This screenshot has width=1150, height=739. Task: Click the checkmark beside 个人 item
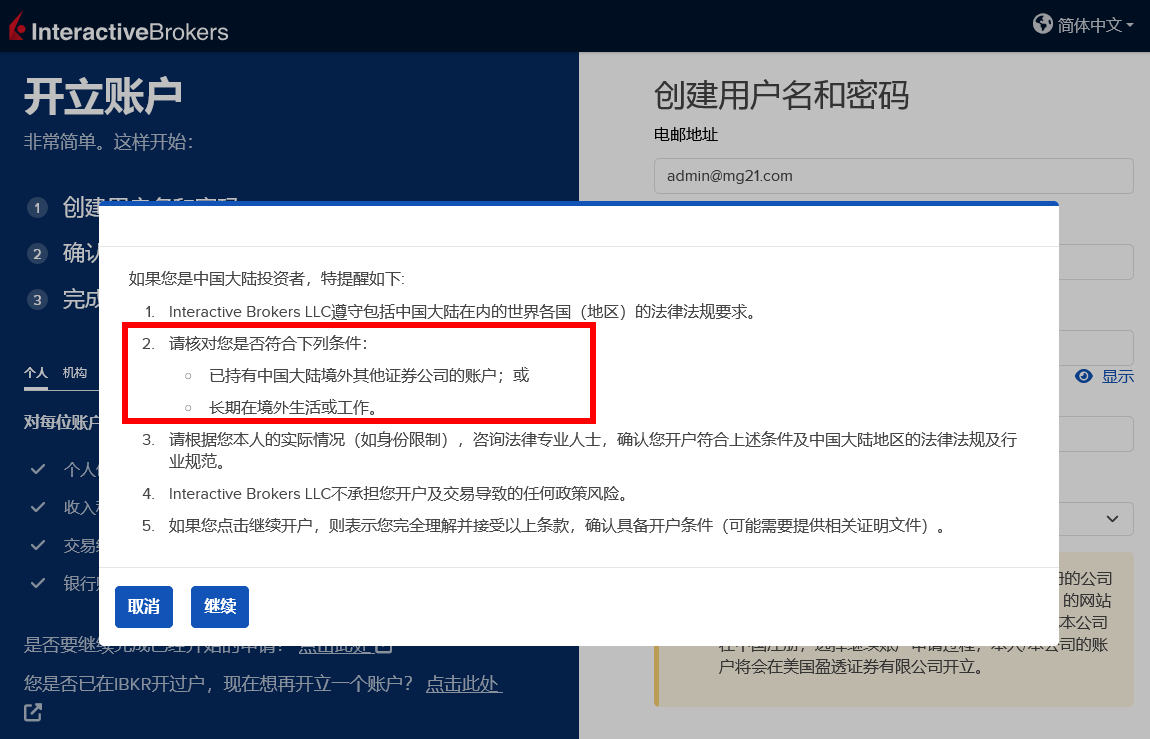pos(38,468)
